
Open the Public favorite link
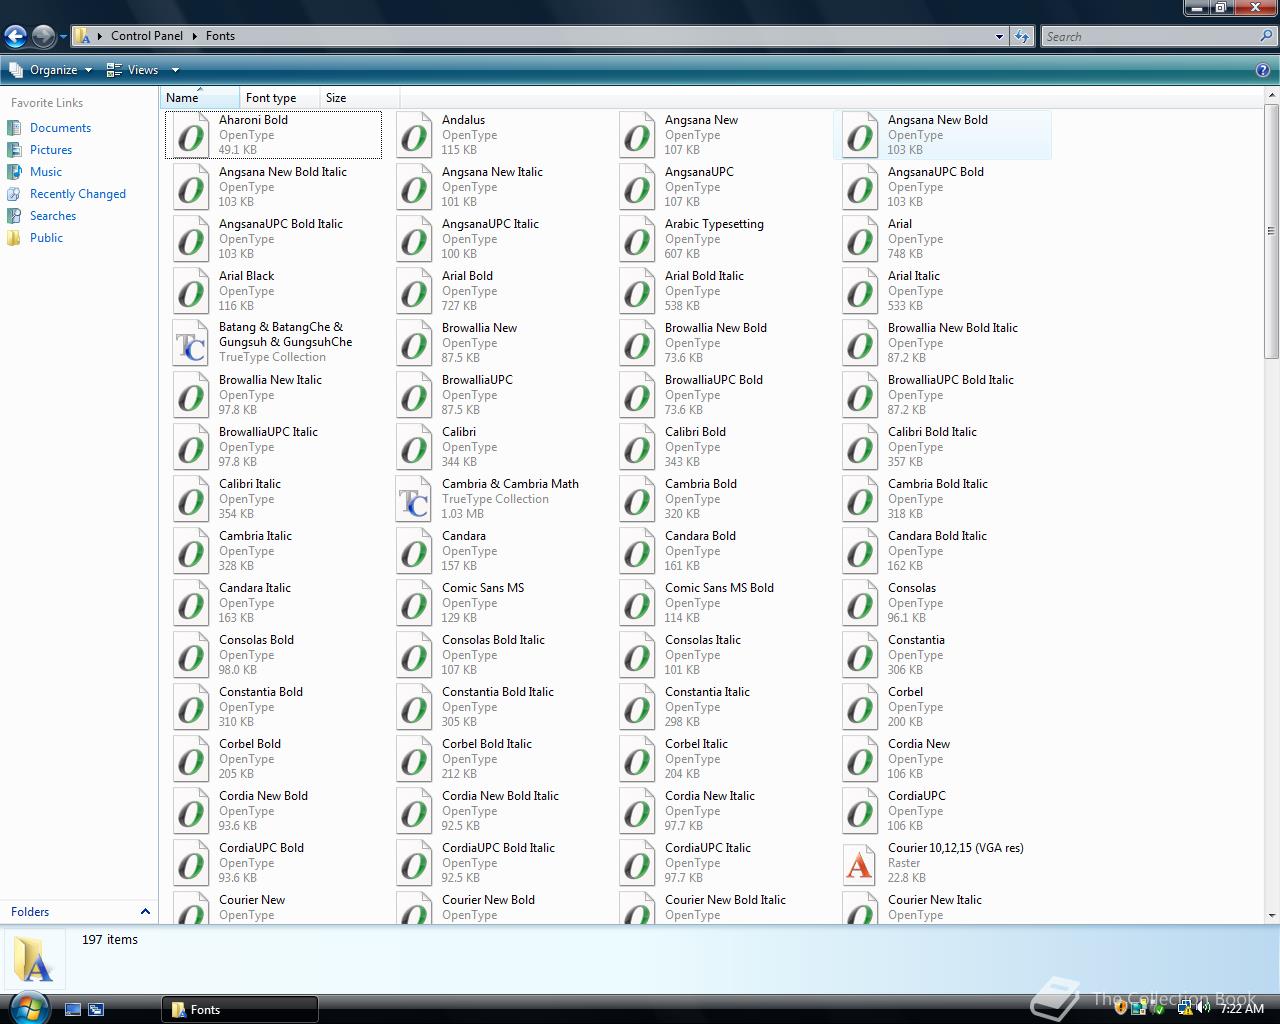[x=46, y=238]
